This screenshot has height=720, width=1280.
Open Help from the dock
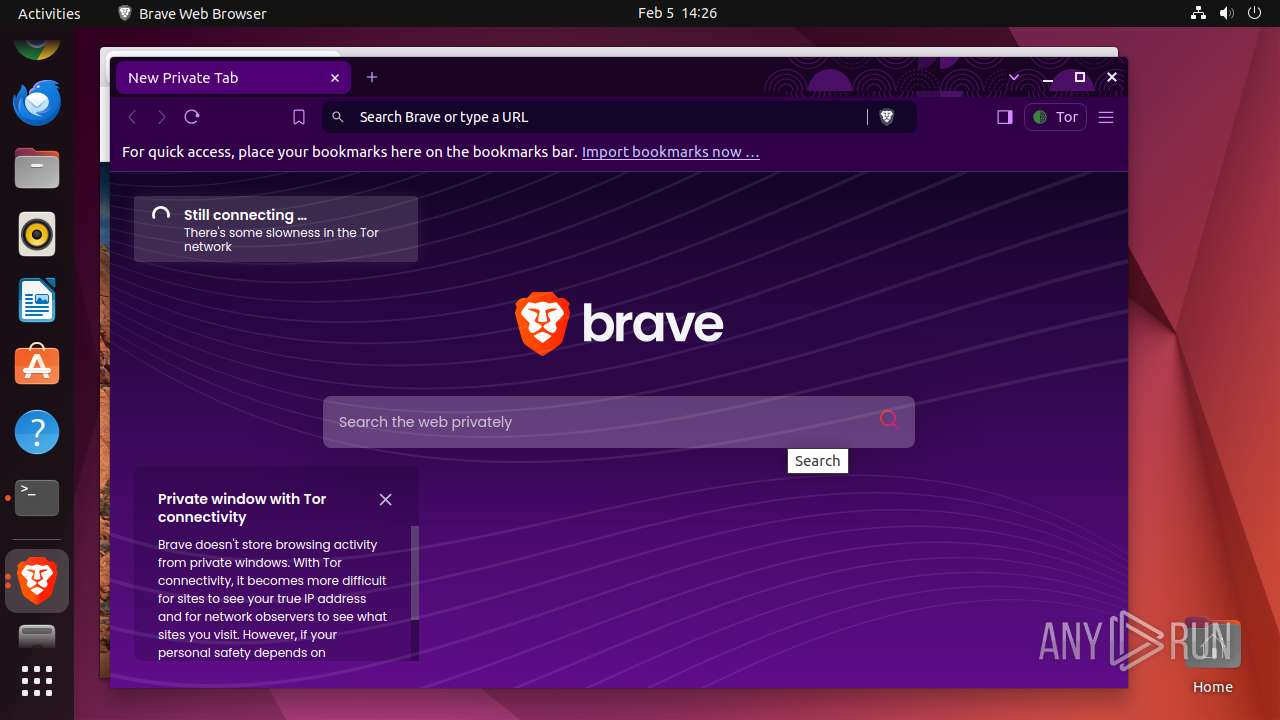[x=37, y=432]
